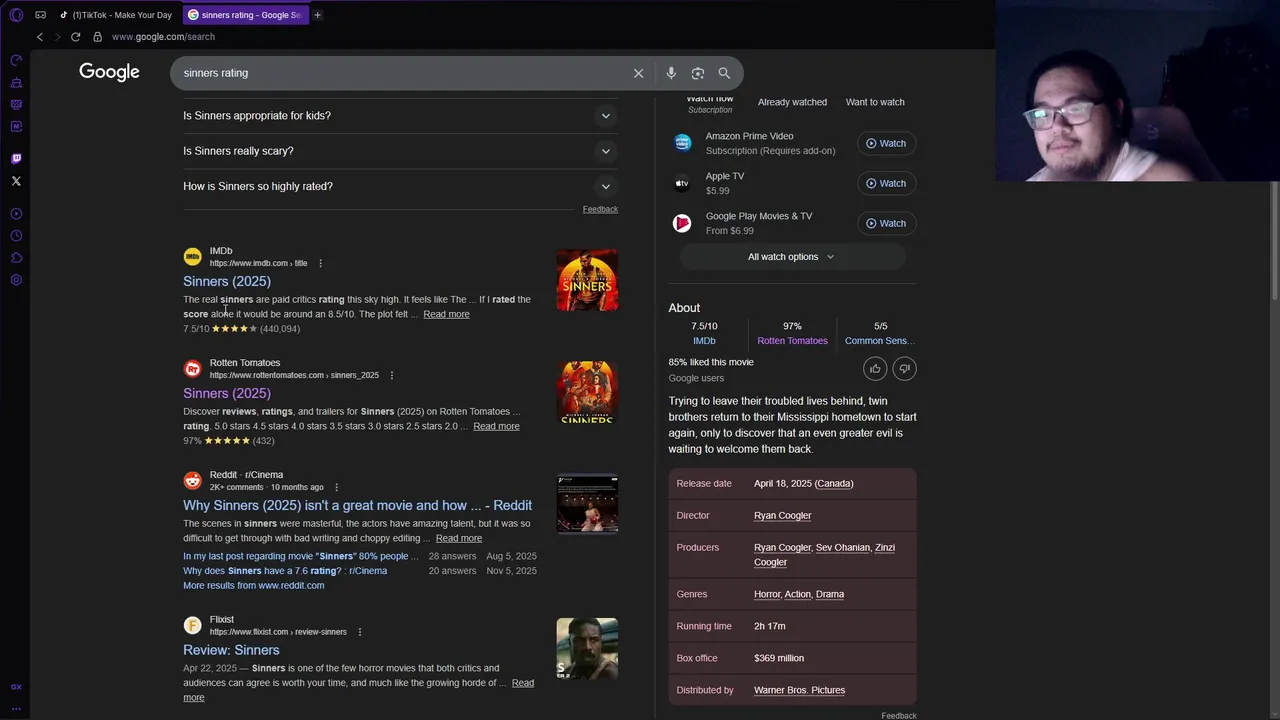Submit search with magnifier icon
The height and width of the screenshot is (720, 1280).
724,73
